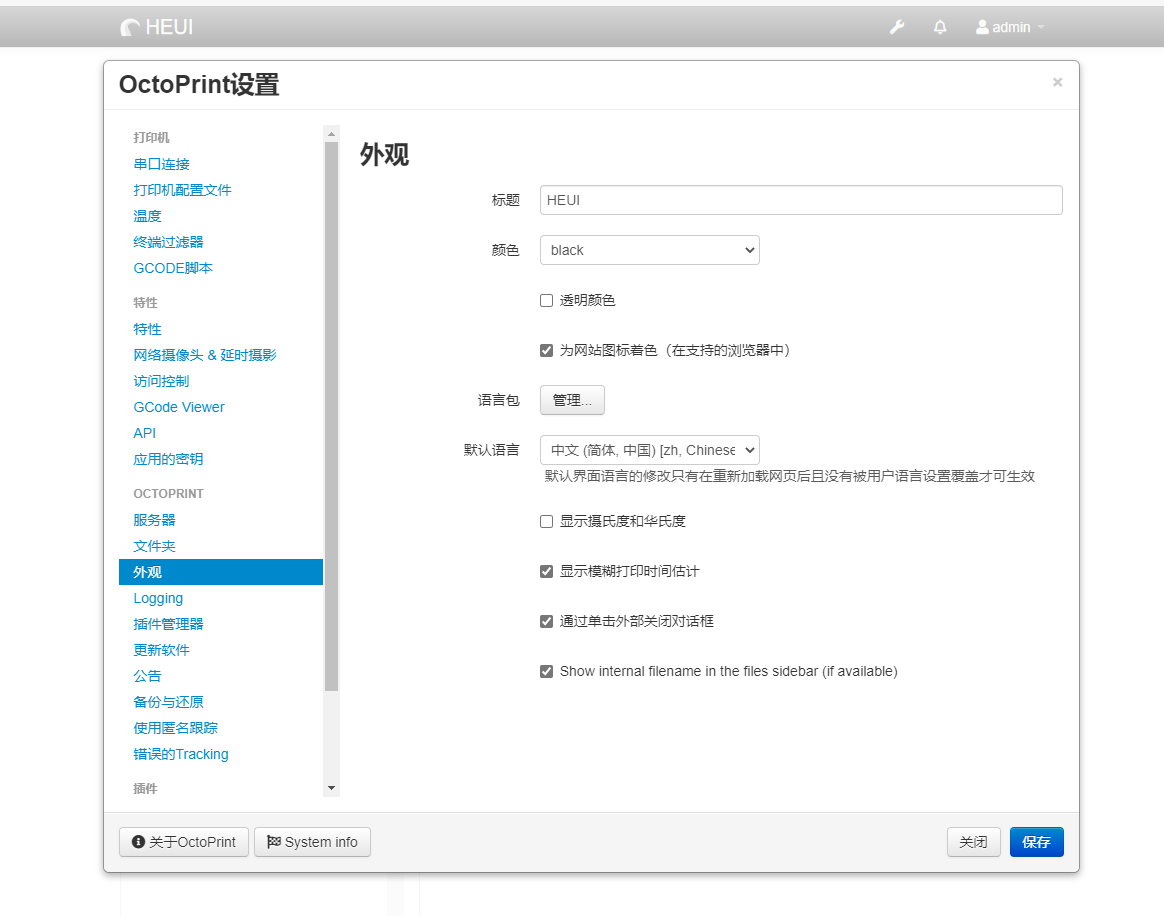Switch to 串口连接 settings section
The image size is (1164, 916).
click(x=161, y=163)
